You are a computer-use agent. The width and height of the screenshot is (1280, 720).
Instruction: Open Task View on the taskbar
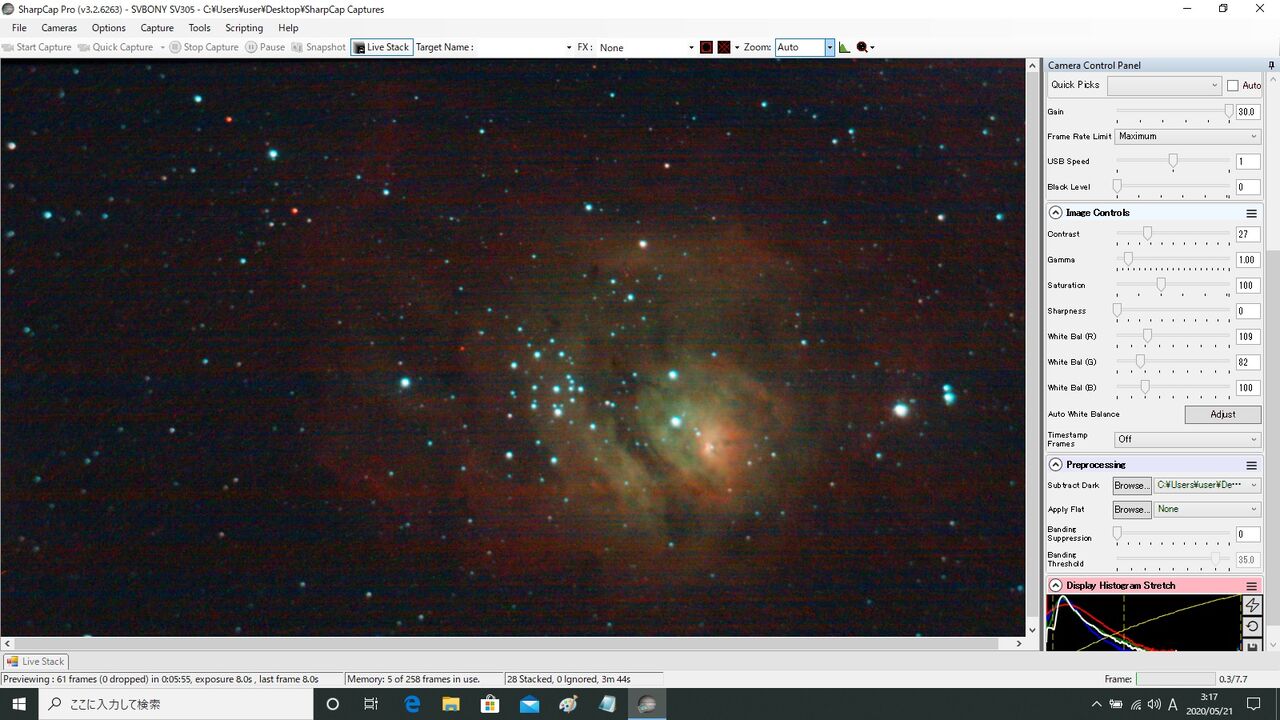click(371, 704)
